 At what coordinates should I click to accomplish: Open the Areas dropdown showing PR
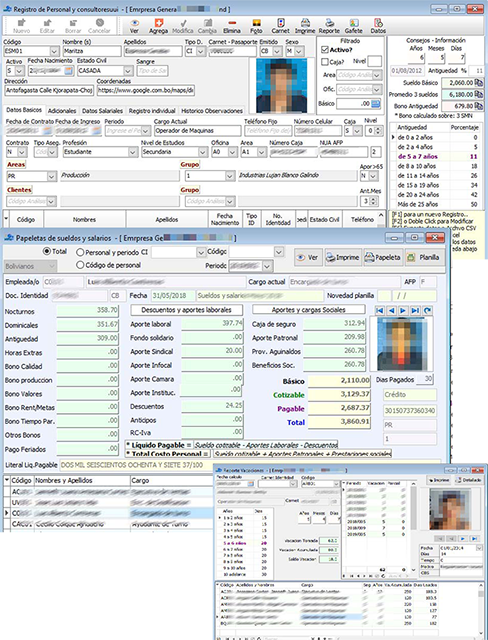pyautogui.click(x=51, y=176)
